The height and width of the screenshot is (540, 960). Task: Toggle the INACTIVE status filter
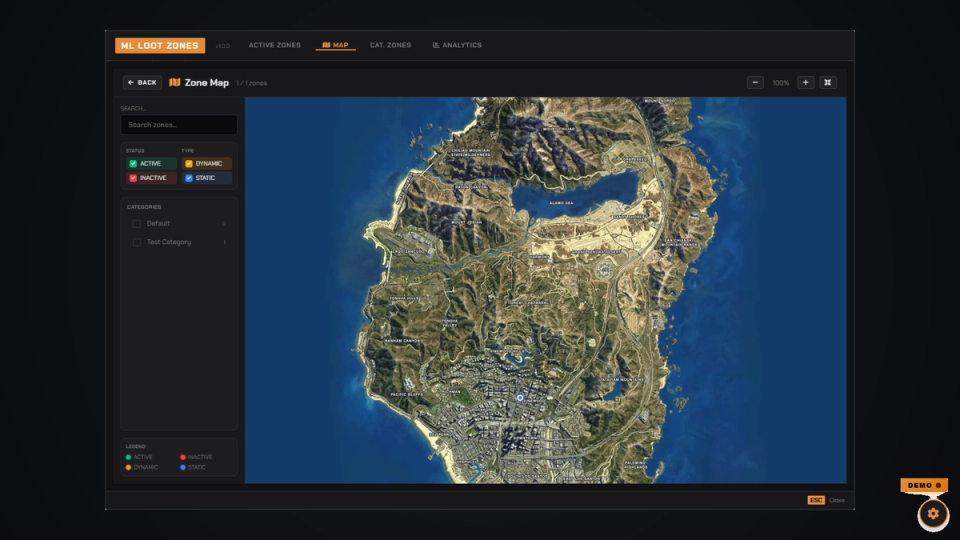click(151, 178)
